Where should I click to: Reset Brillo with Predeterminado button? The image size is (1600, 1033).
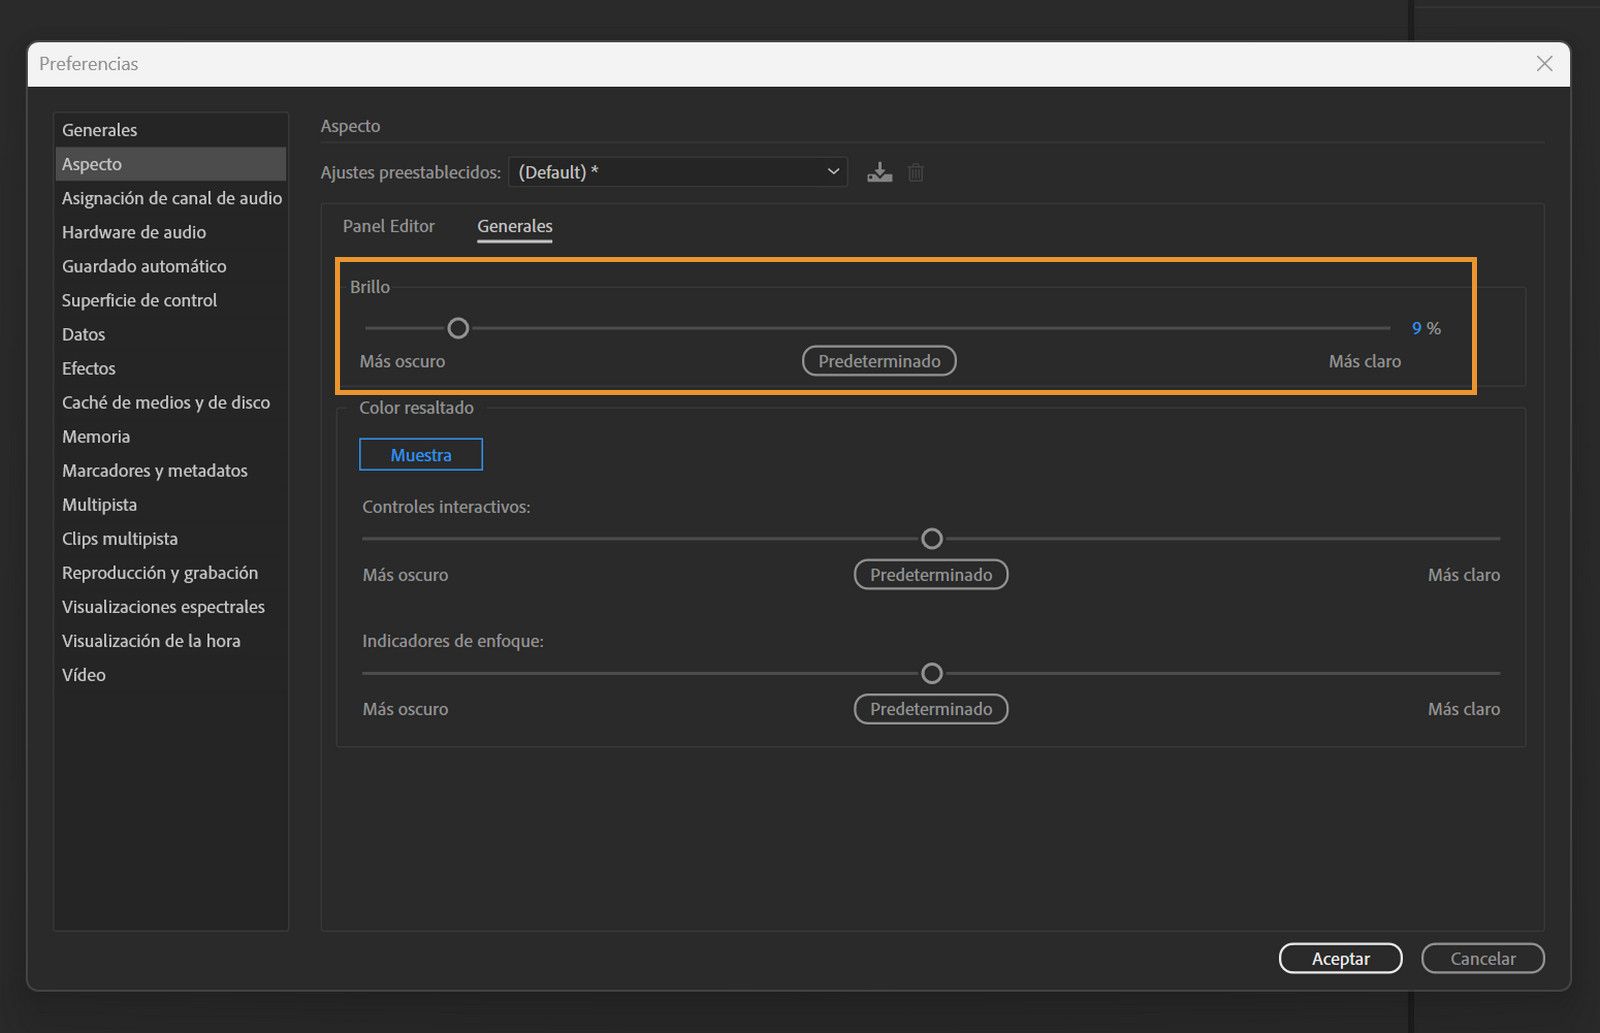879,361
